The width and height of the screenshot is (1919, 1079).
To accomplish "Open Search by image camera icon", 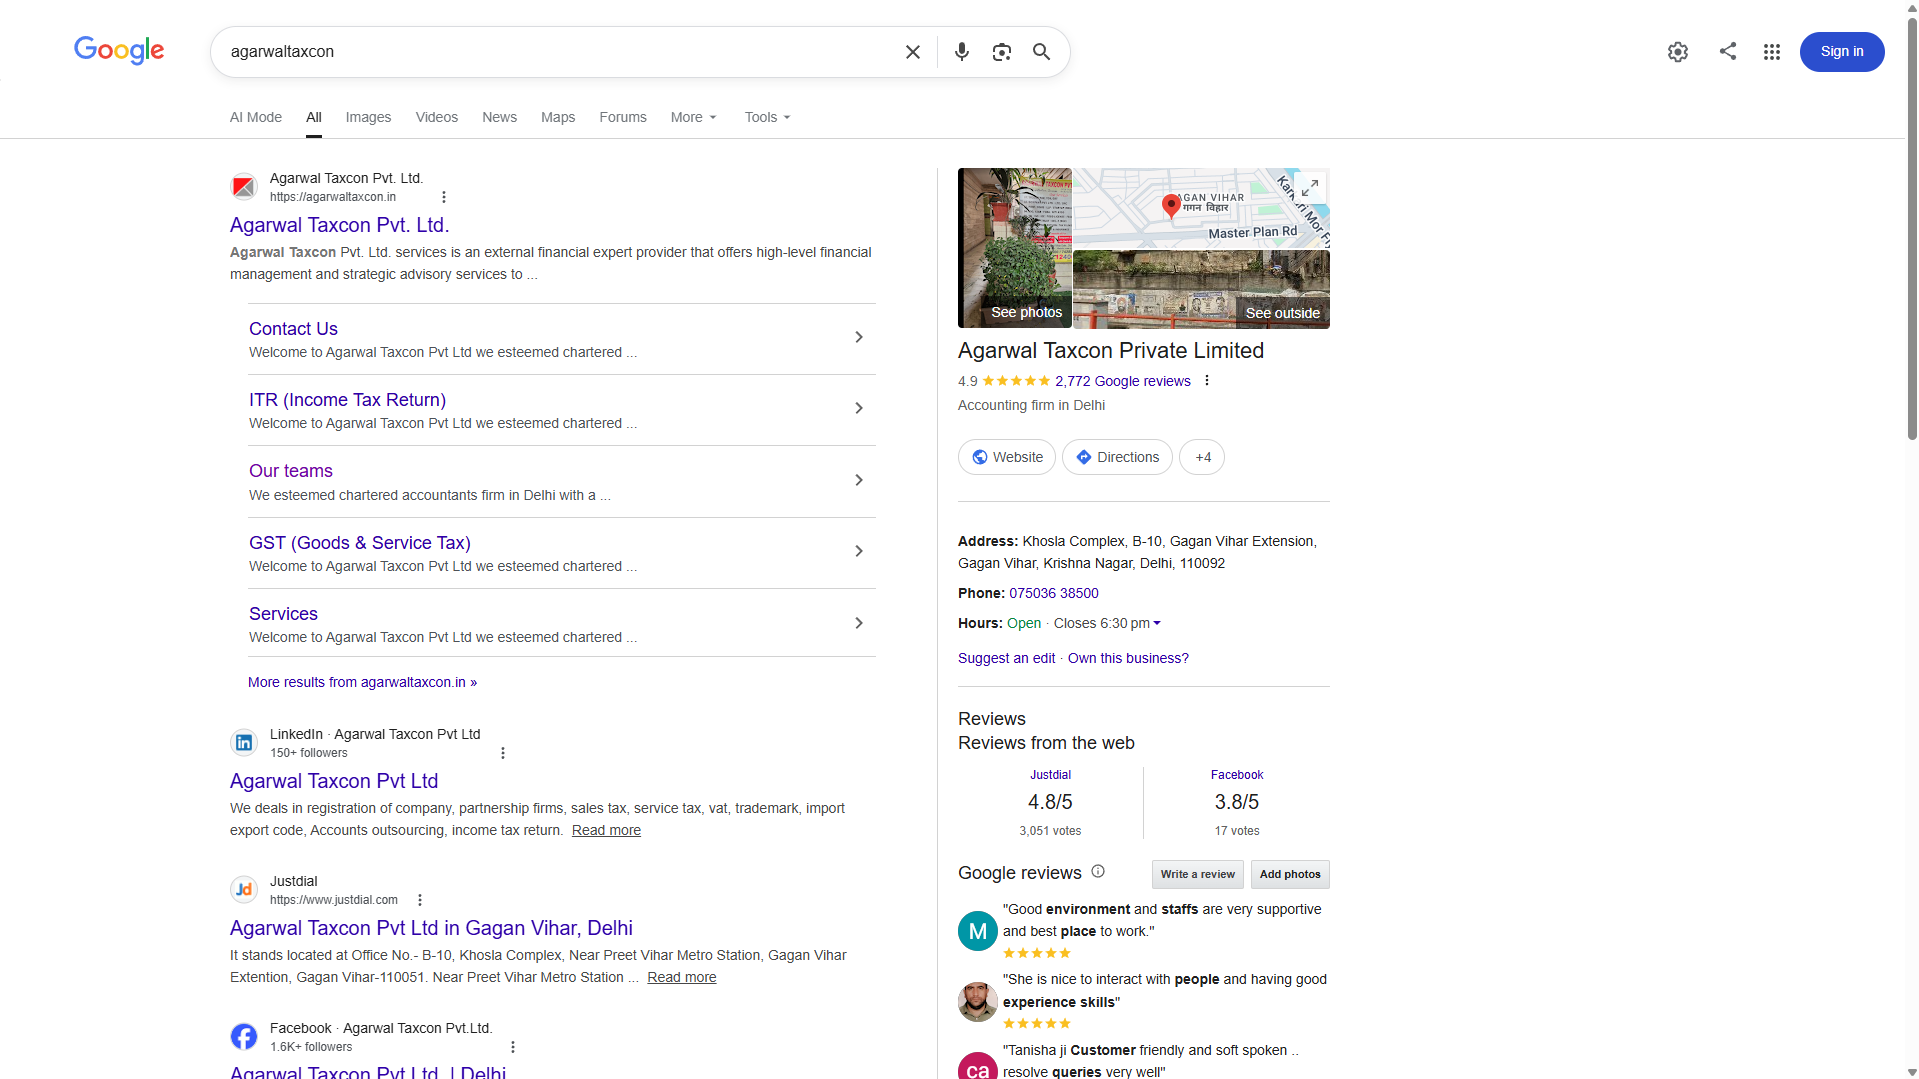I will pos(1001,52).
